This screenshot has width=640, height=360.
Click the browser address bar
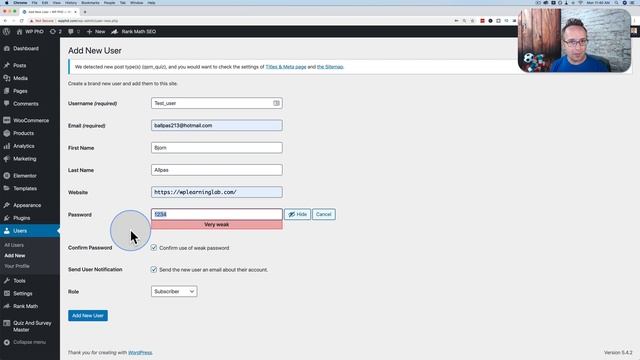(x=245, y=21)
